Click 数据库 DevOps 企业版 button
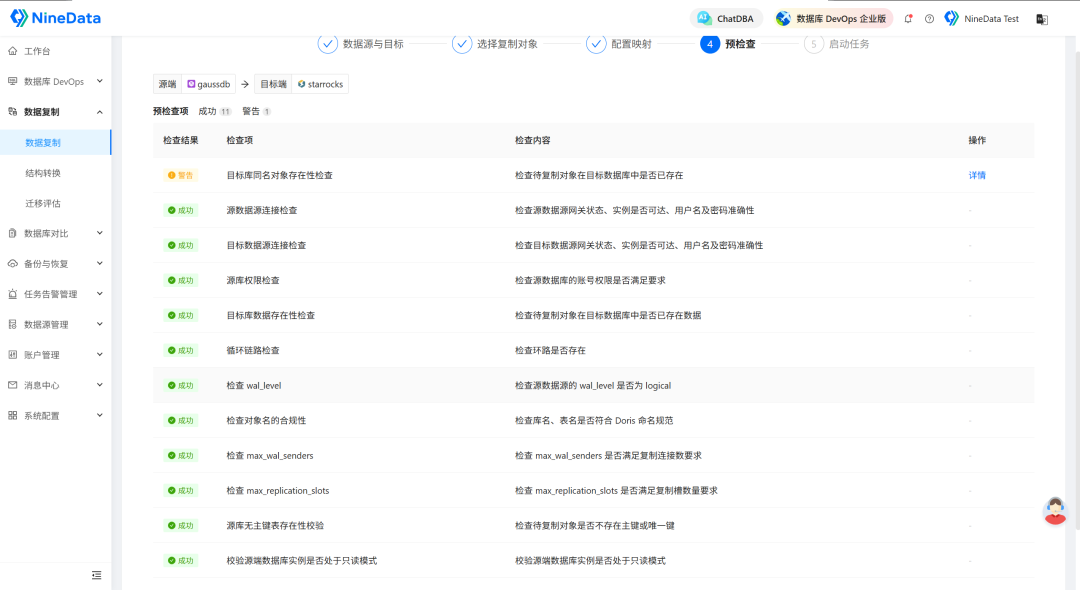Image resolution: width=1080 pixels, height=590 pixels. (830, 19)
